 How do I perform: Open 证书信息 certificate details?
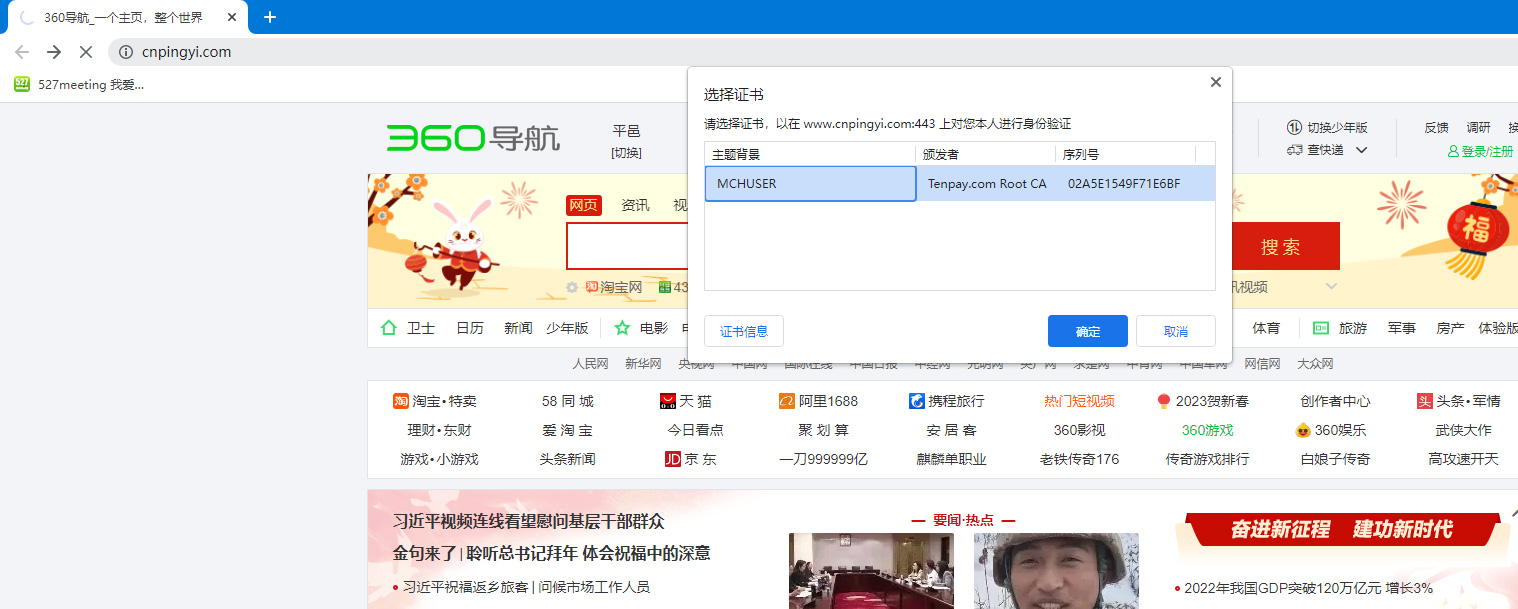pyautogui.click(x=743, y=331)
